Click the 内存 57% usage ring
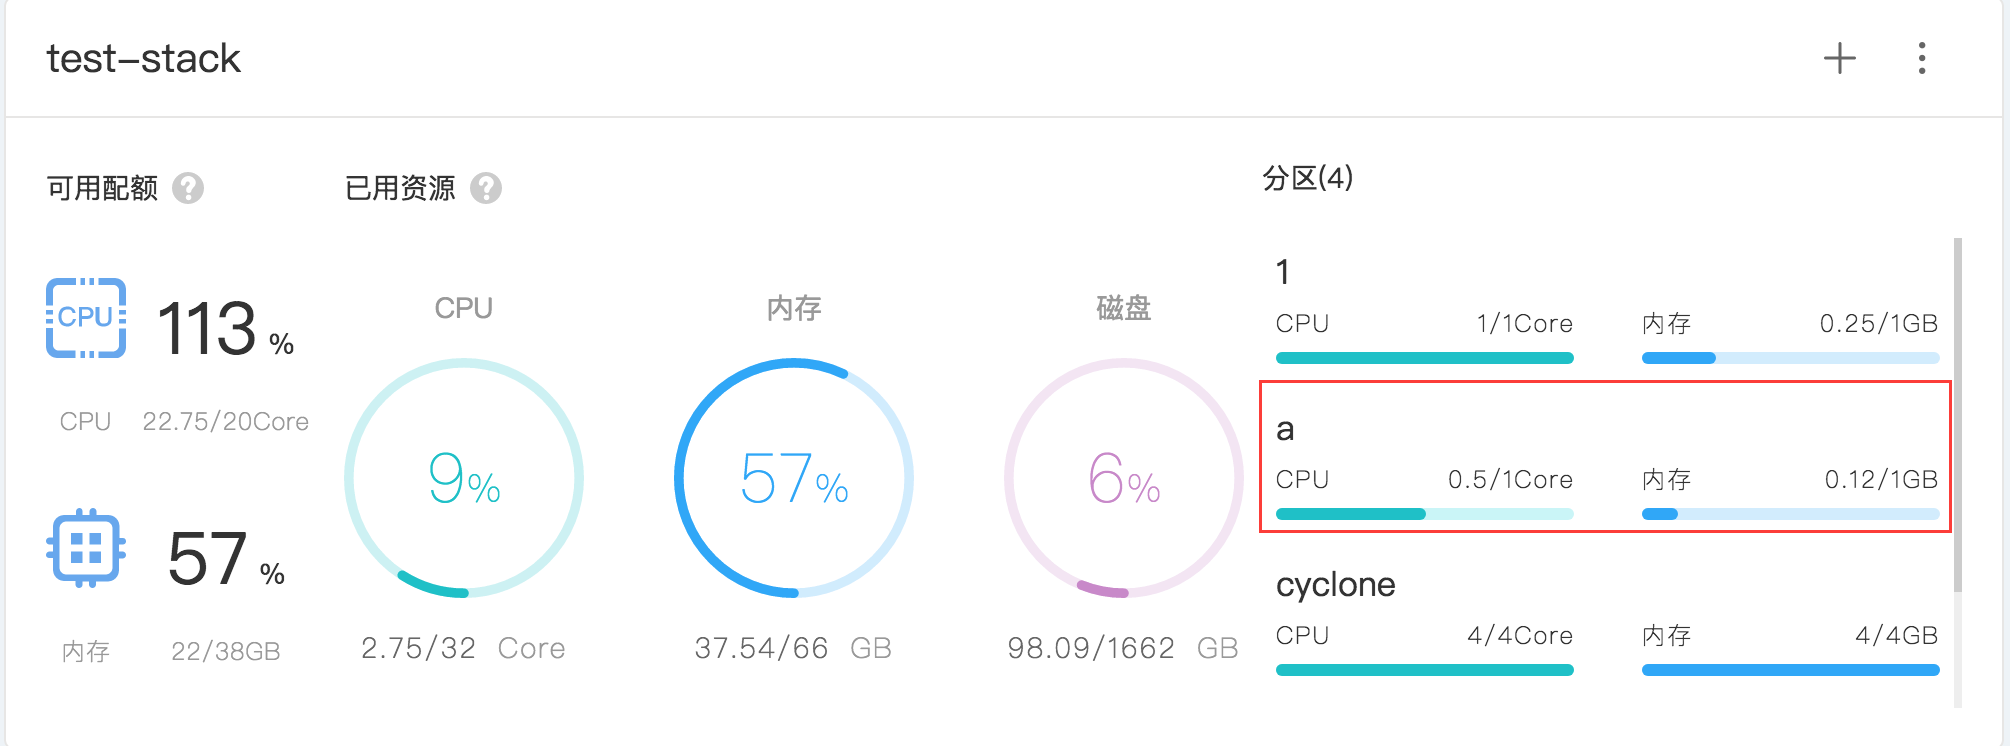The height and width of the screenshot is (746, 2010). click(x=794, y=478)
